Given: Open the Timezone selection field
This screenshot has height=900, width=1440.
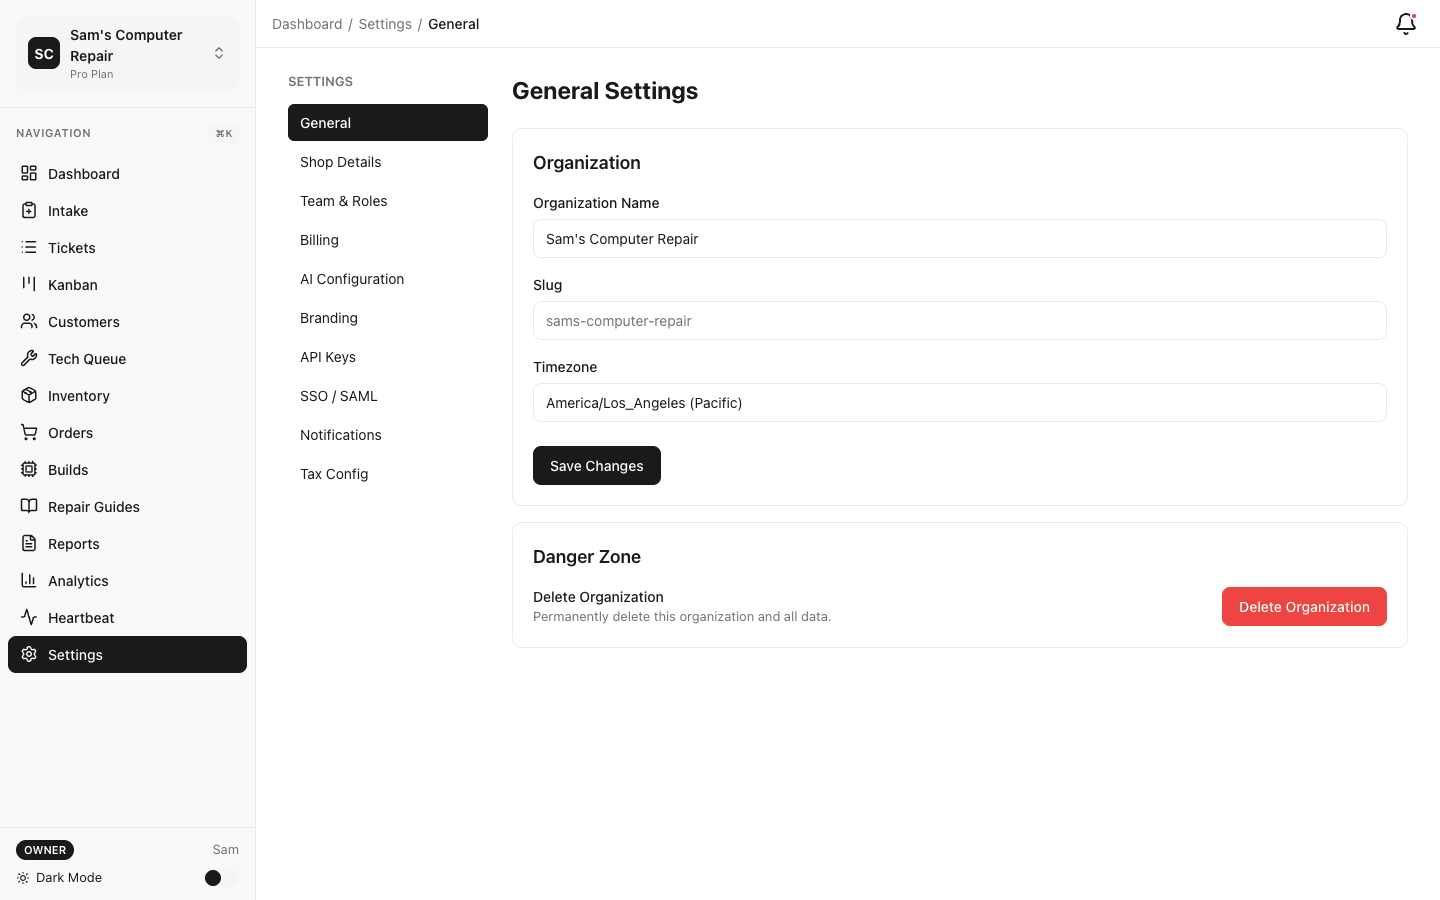Looking at the screenshot, I should pyautogui.click(x=959, y=402).
